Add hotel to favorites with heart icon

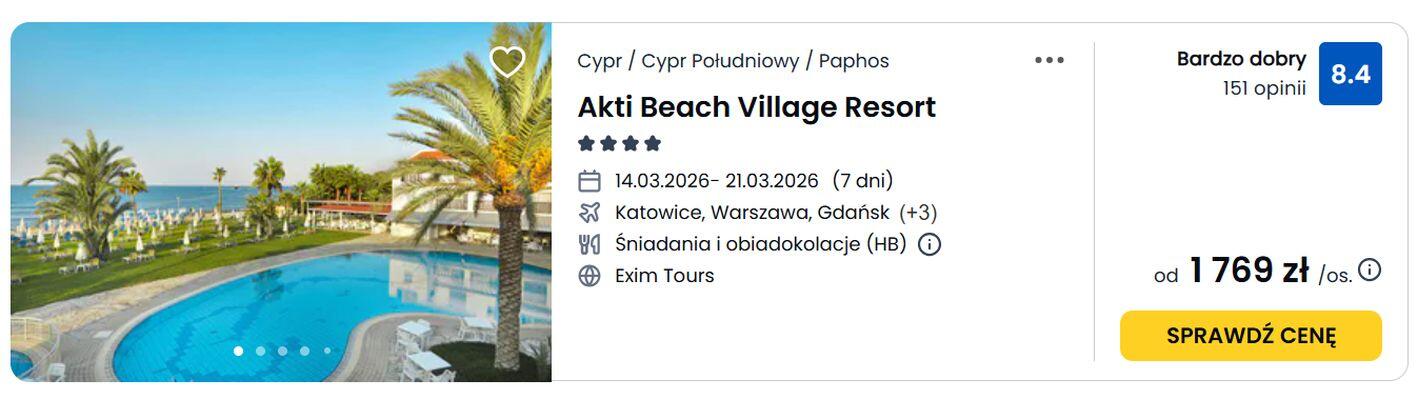click(507, 62)
